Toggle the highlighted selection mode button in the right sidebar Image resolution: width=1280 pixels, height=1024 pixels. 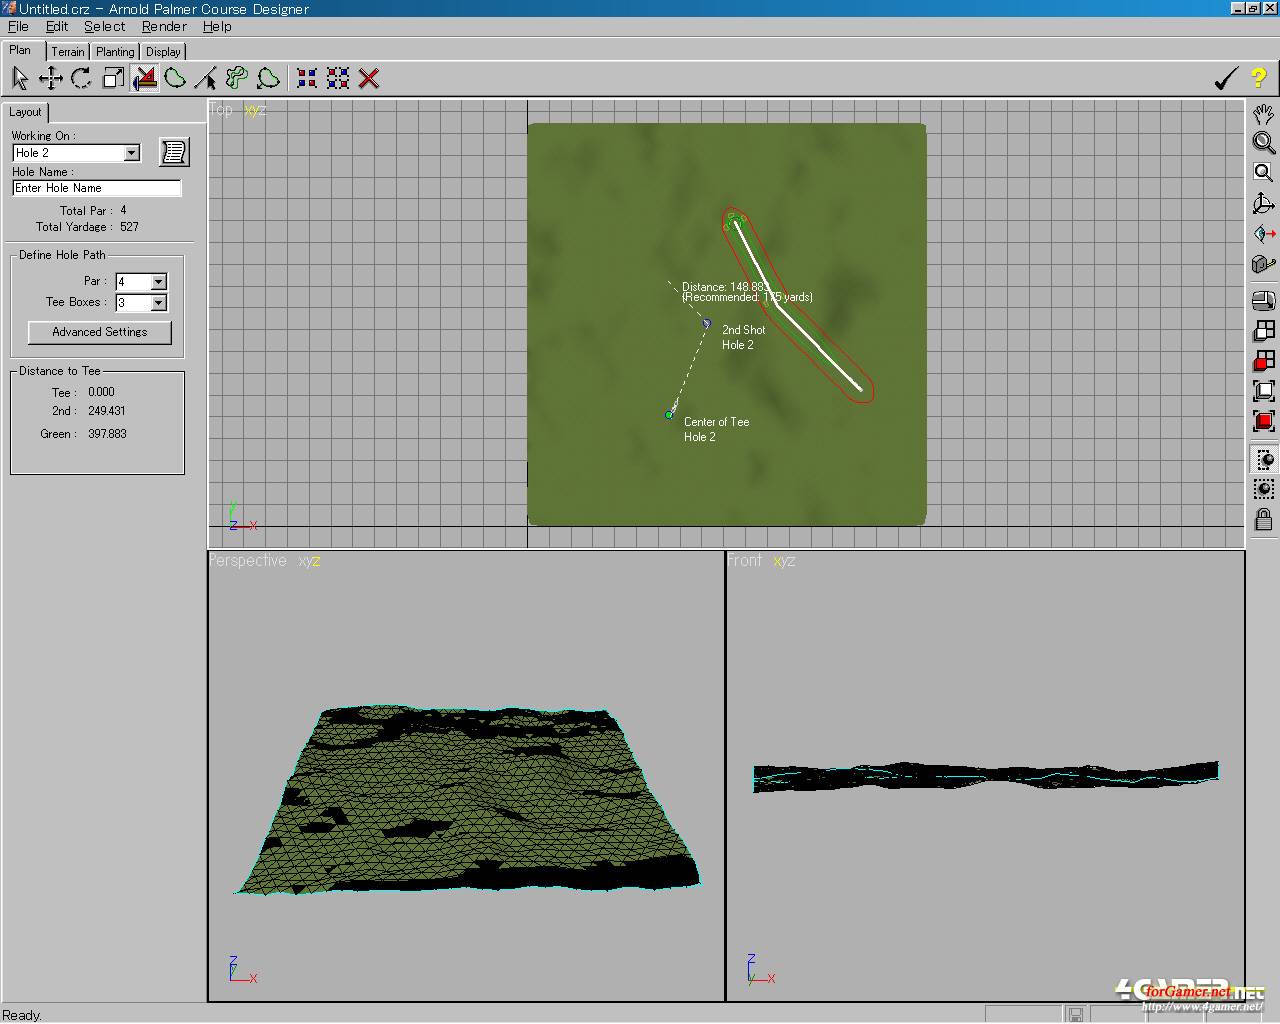click(1264, 459)
